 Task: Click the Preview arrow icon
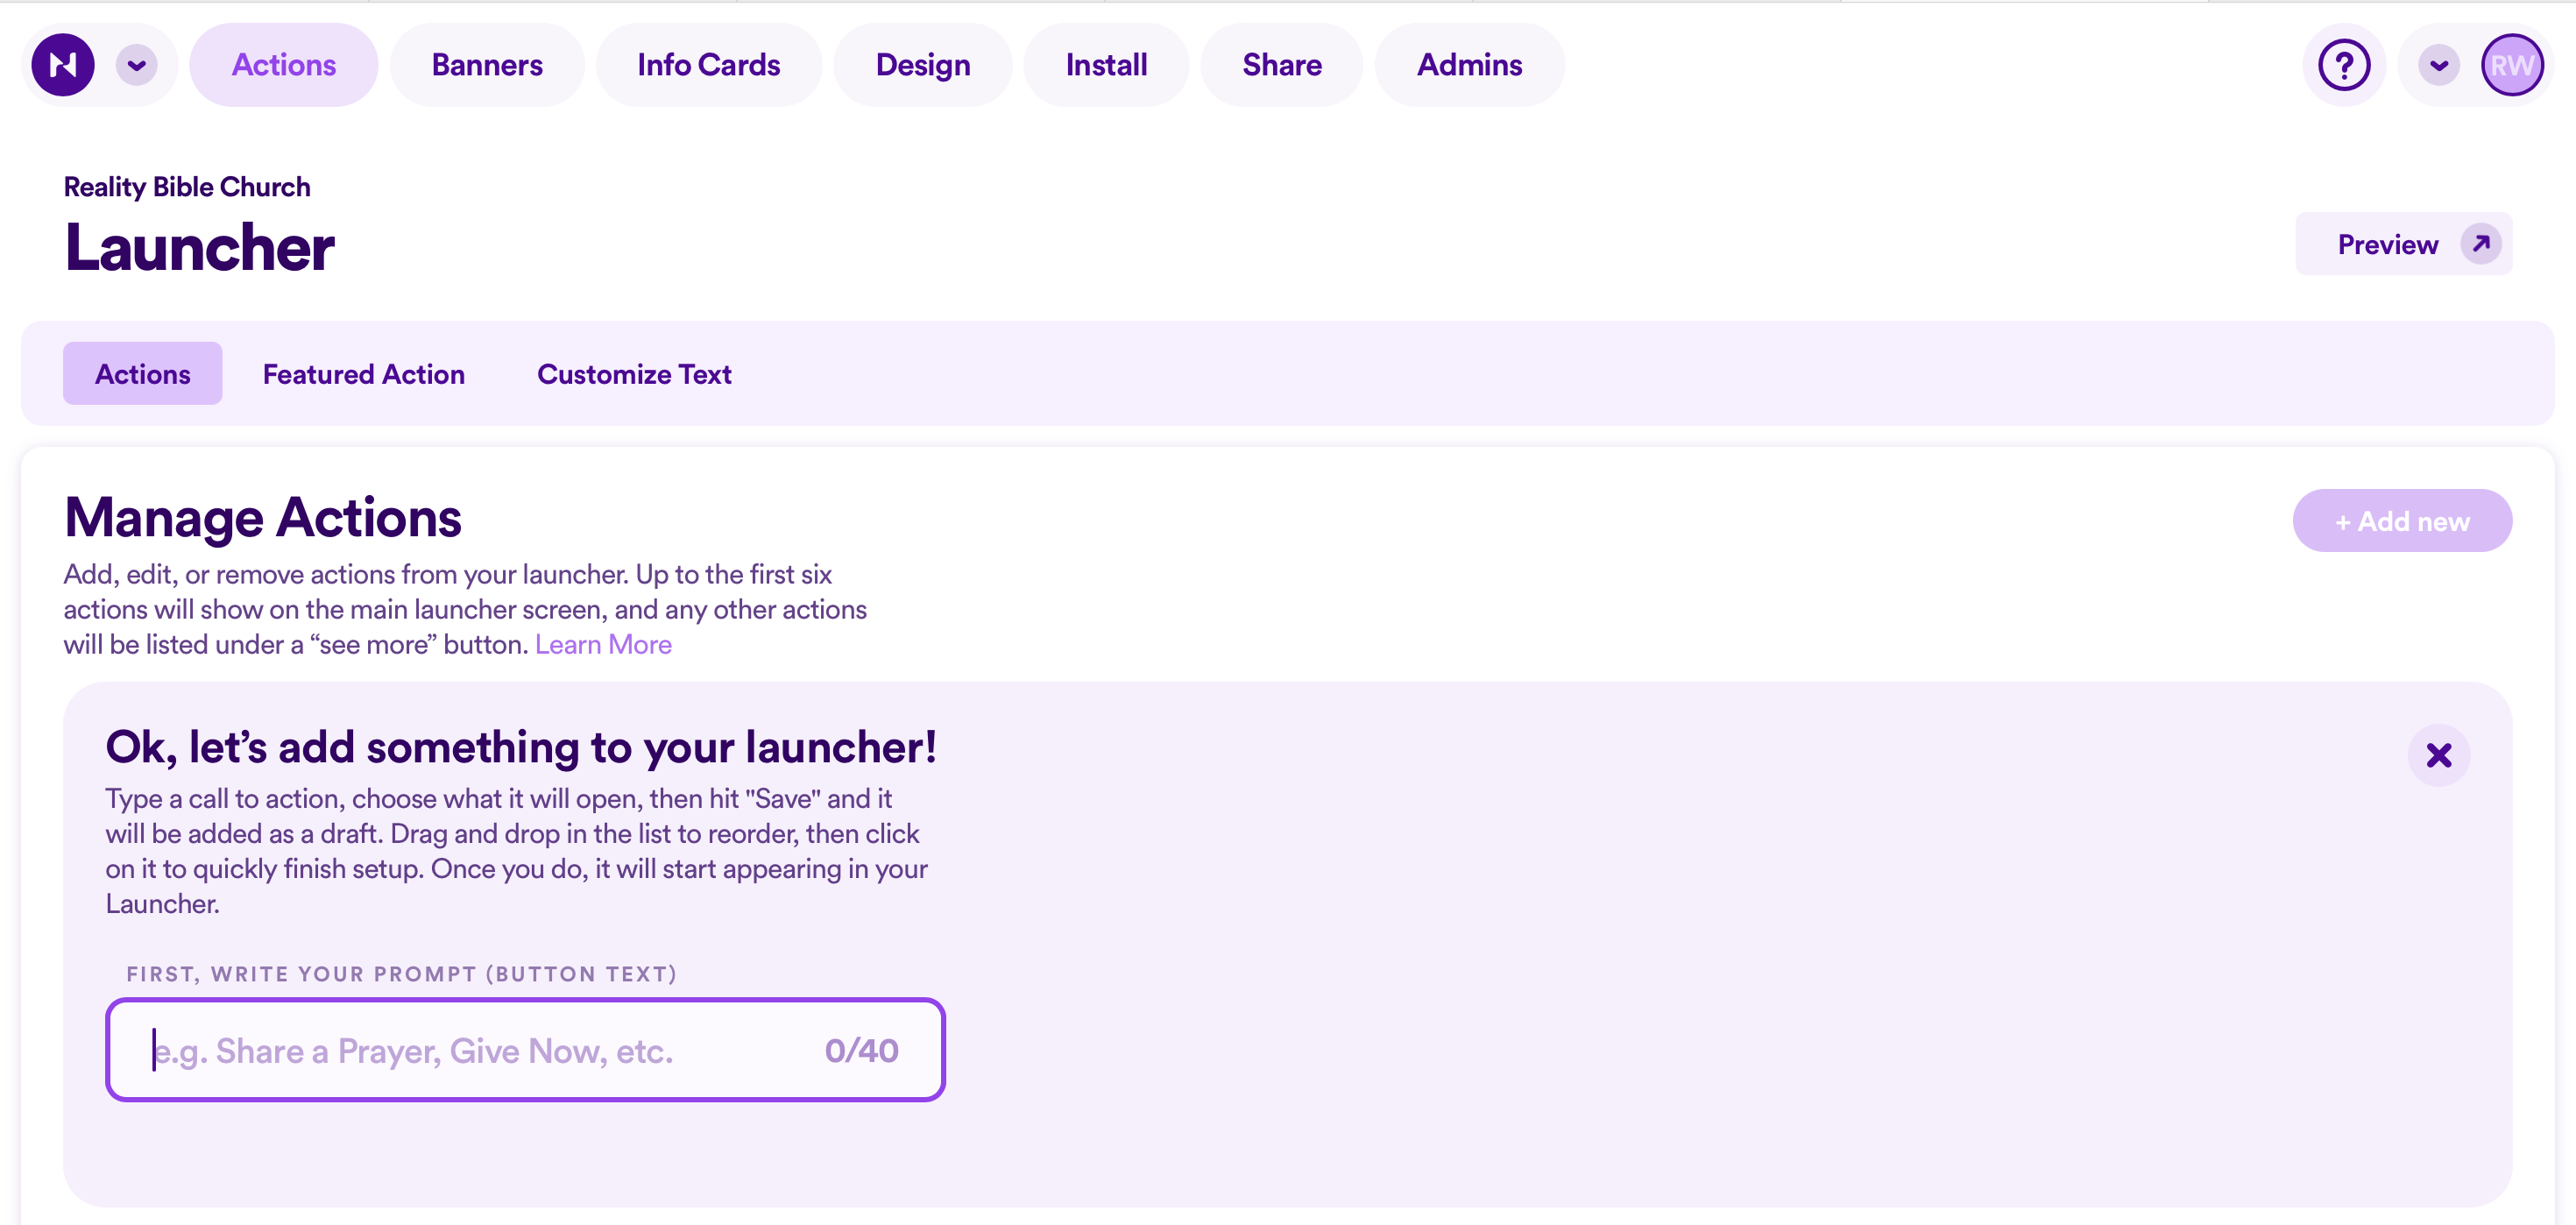[2481, 244]
